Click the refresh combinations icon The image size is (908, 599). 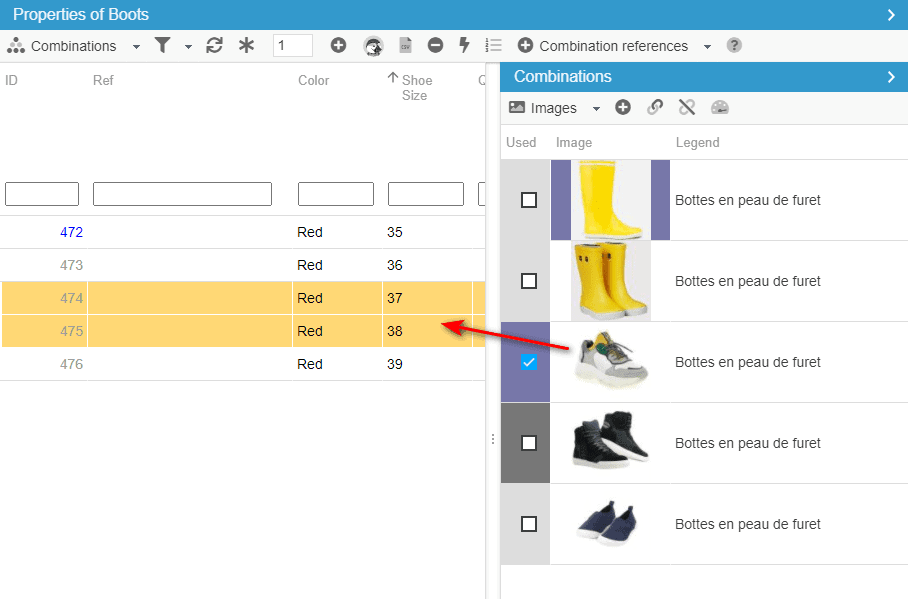(214, 46)
